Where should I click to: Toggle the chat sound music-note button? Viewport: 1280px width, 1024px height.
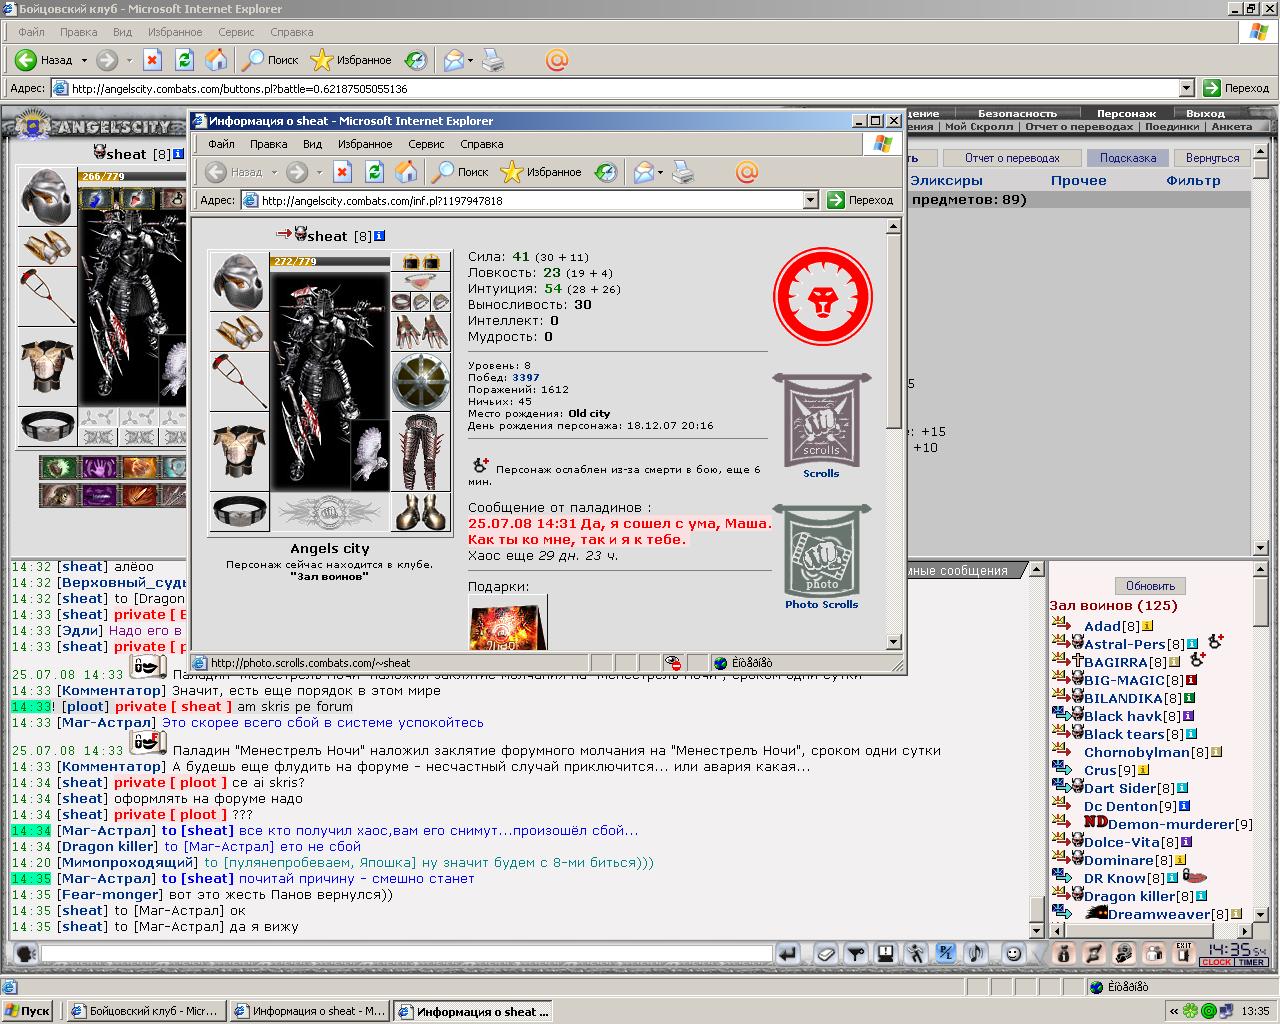(976, 953)
